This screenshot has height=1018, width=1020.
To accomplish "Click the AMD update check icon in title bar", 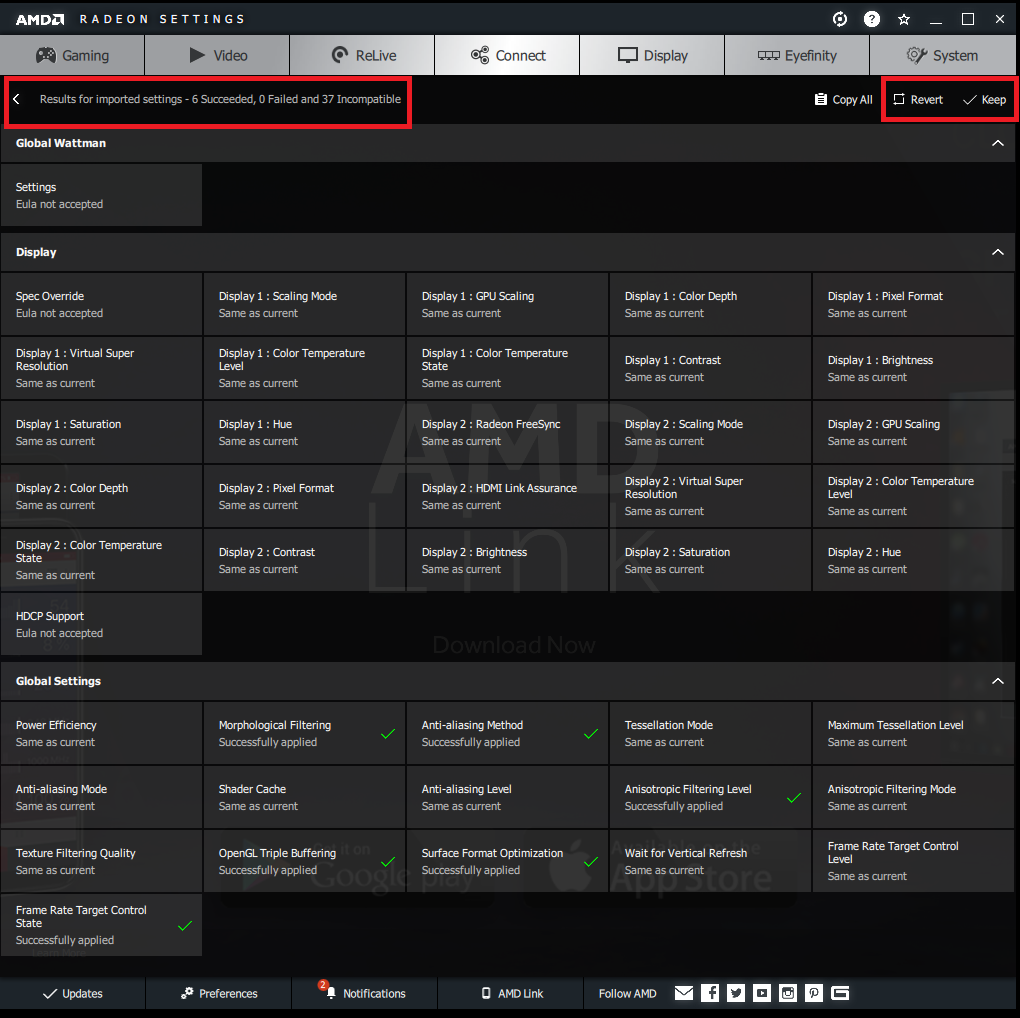I will tap(840, 20).
